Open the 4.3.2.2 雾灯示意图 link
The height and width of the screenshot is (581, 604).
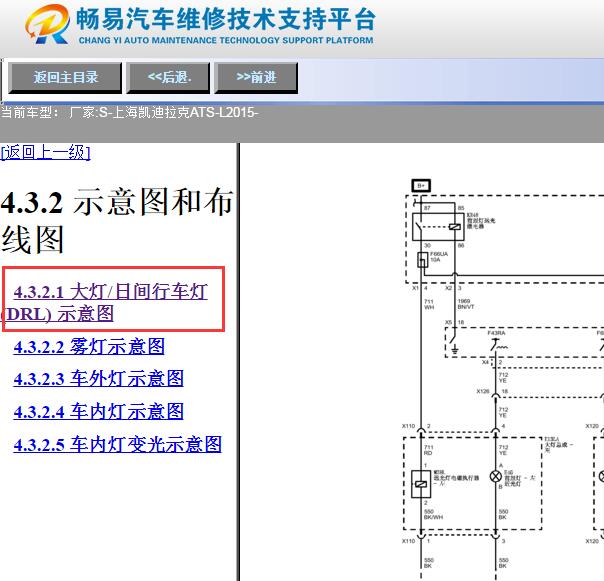[89, 346]
